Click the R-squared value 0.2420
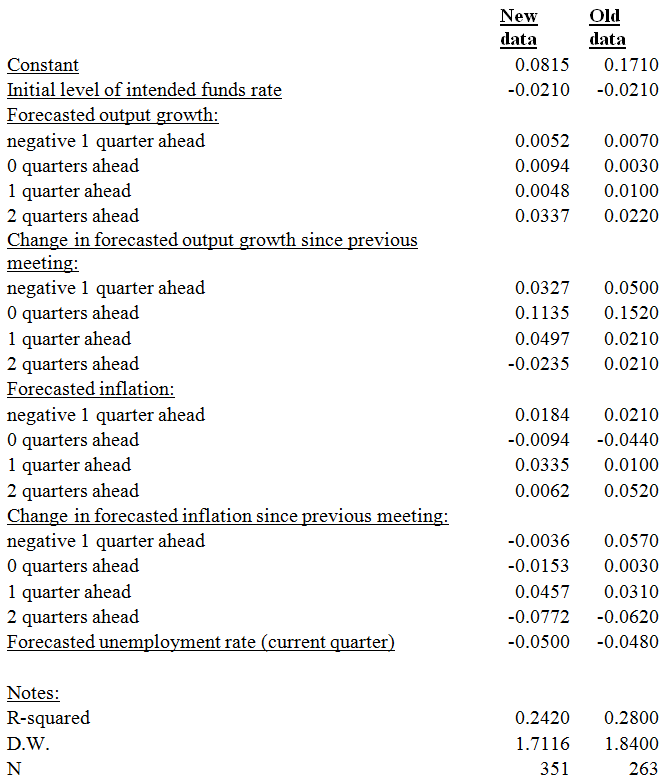This screenshot has width=666, height=780. click(542, 718)
